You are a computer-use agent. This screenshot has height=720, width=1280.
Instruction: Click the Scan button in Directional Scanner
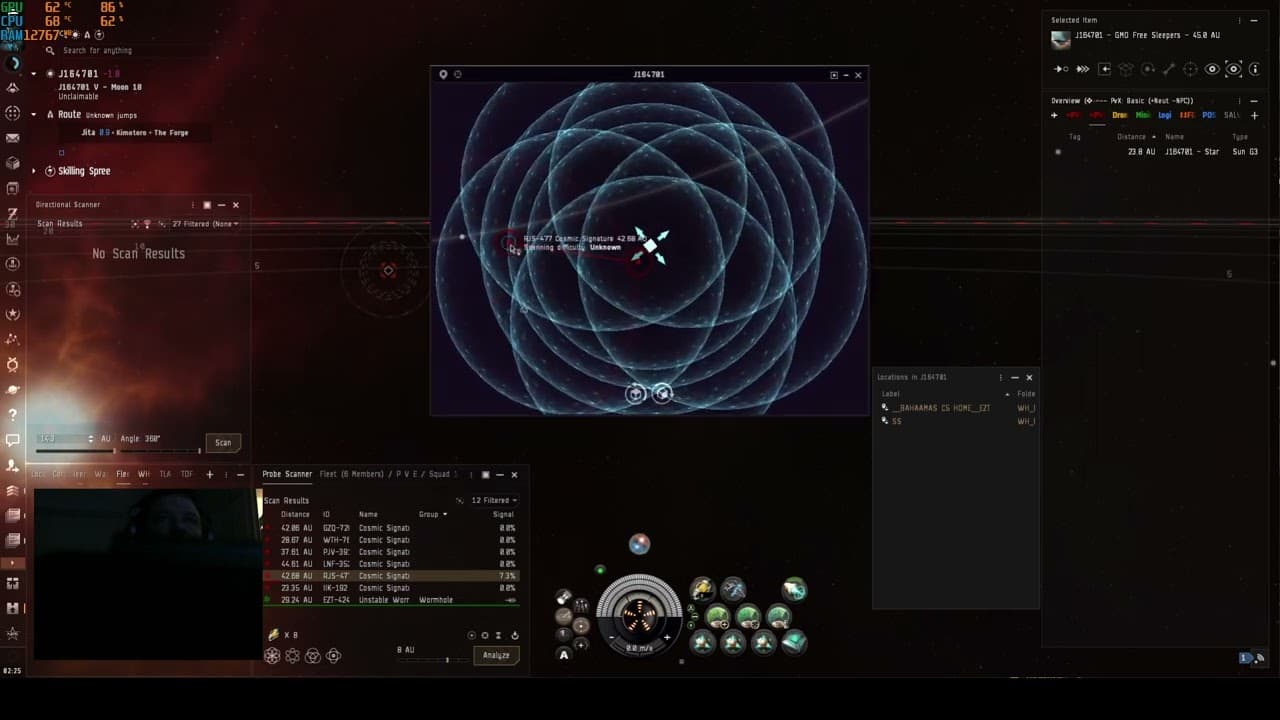coord(223,442)
